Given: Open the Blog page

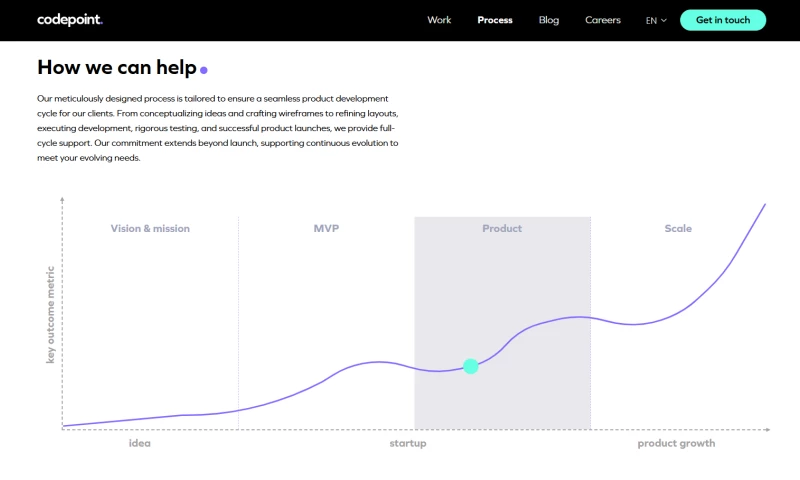Looking at the screenshot, I should tap(549, 20).
